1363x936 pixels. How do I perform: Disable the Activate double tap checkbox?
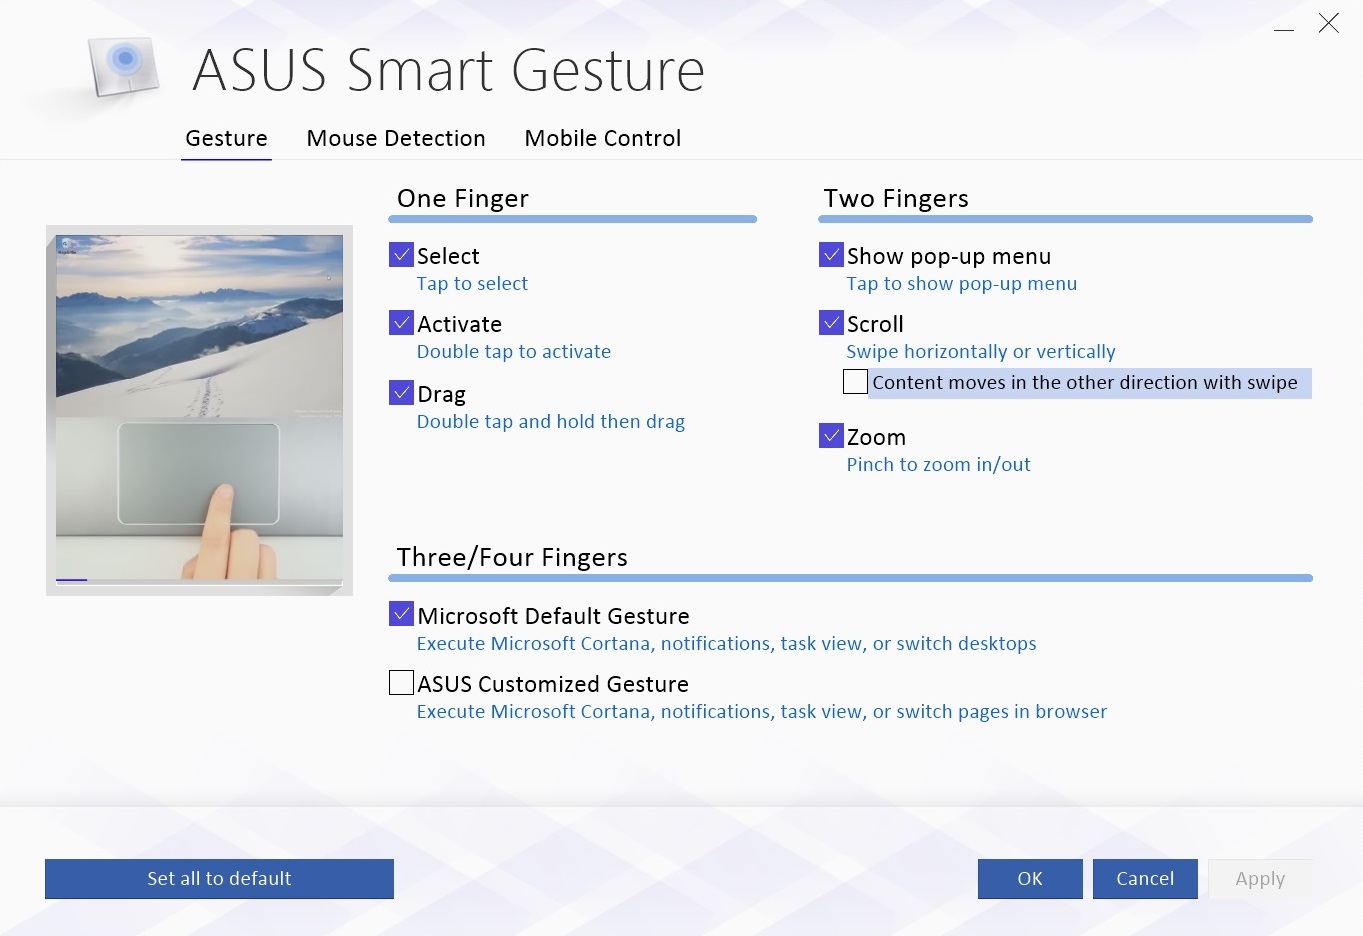point(401,323)
